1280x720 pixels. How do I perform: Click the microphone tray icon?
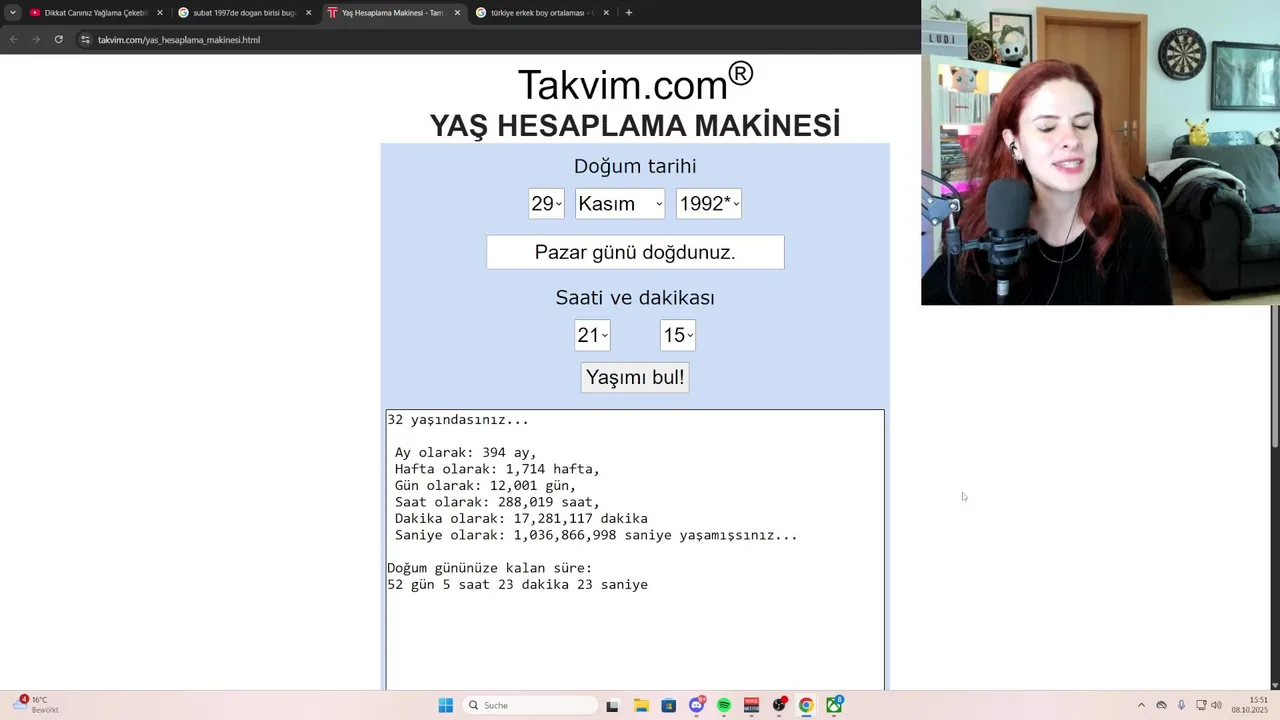coord(1181,705)
